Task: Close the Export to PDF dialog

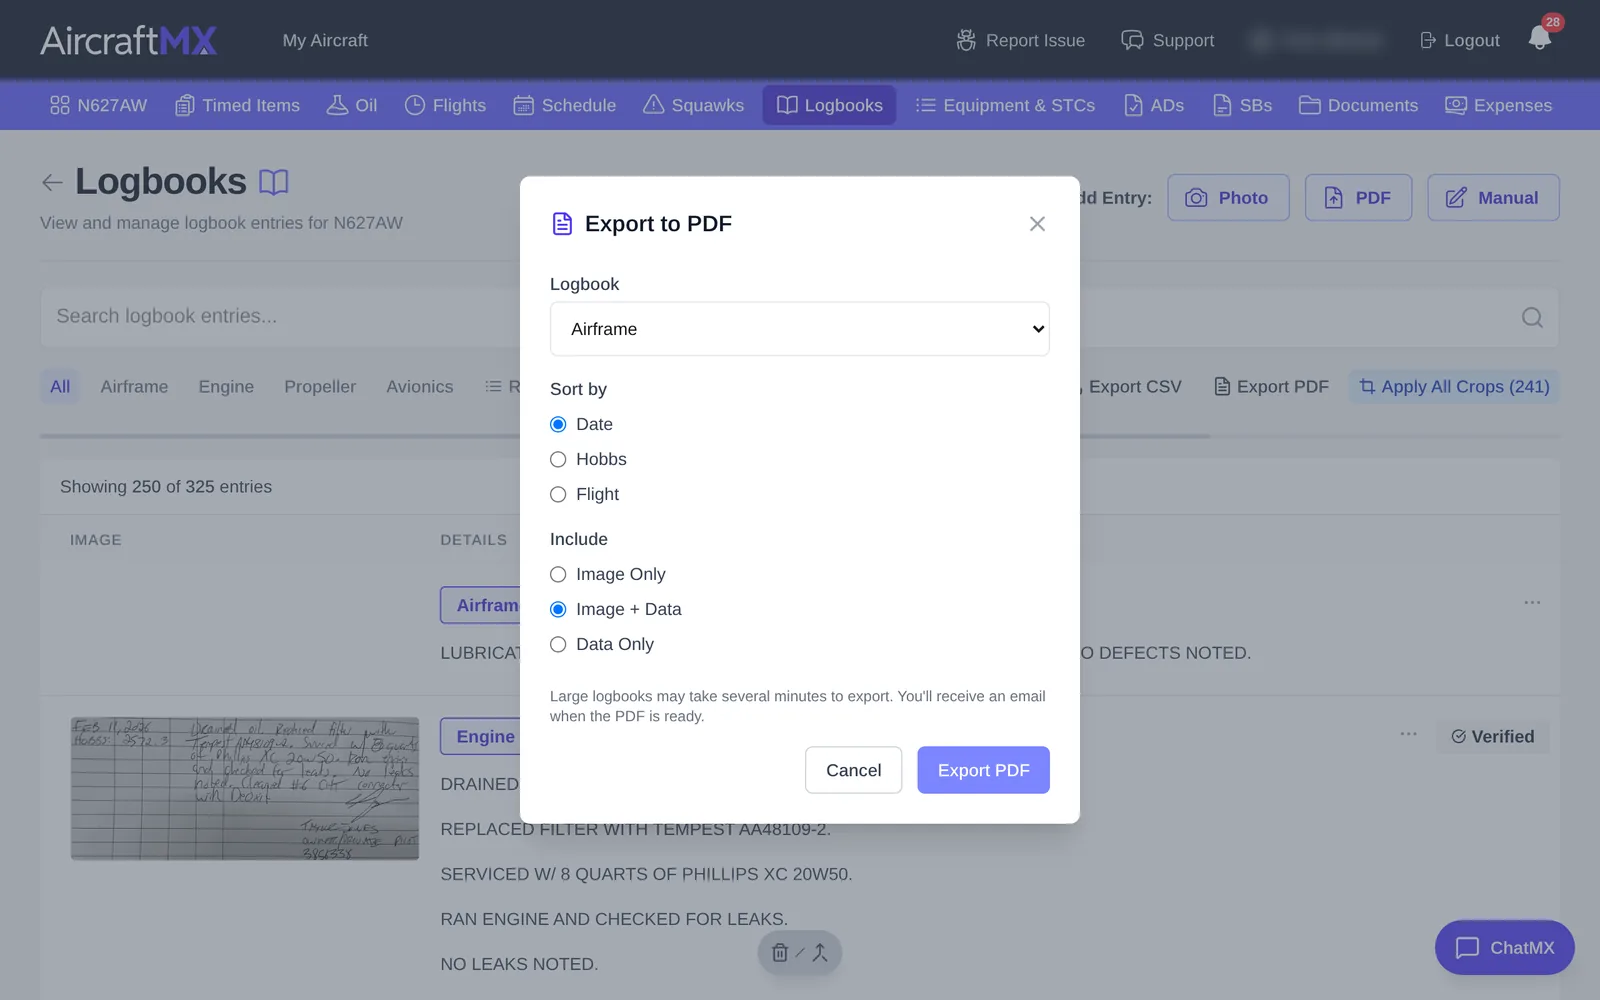Action: point(1037,224)
